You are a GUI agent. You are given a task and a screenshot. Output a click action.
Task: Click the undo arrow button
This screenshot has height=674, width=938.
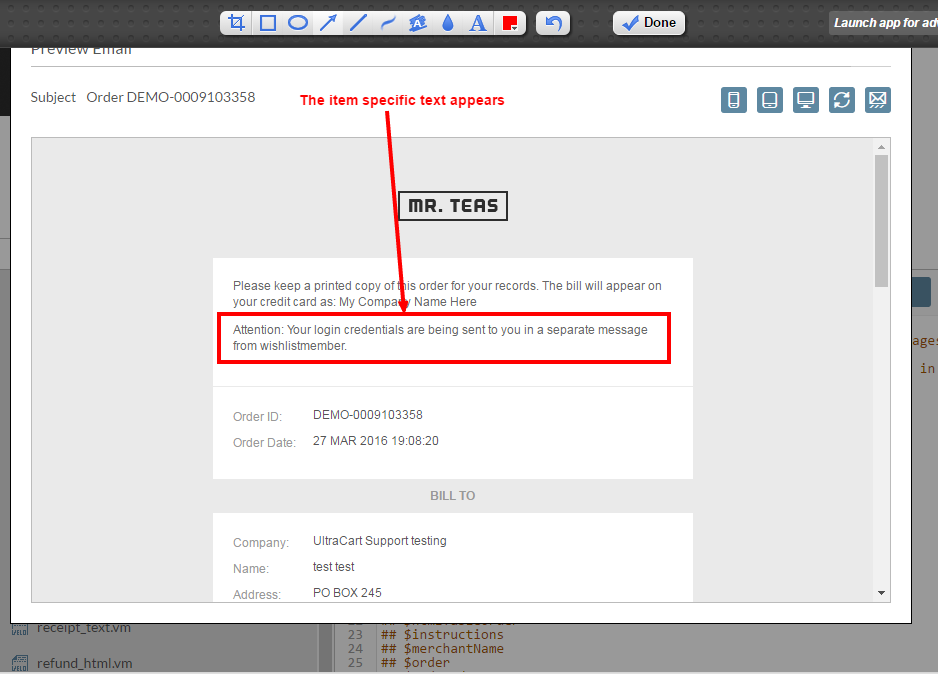pos(553,23)
